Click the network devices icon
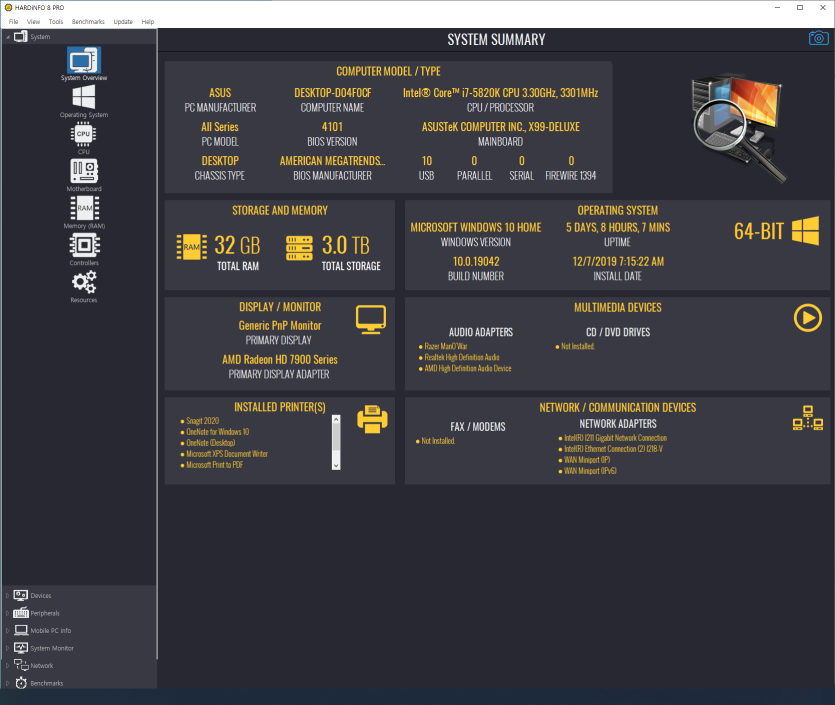 coord(808,418)
